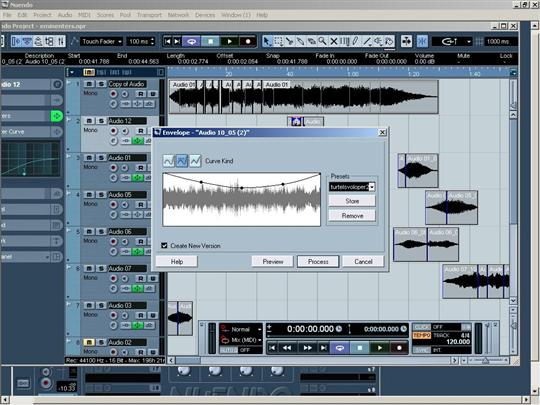Click the top toolbar Stop button
This screenshot has height=405, width=540.
[210, 41]
